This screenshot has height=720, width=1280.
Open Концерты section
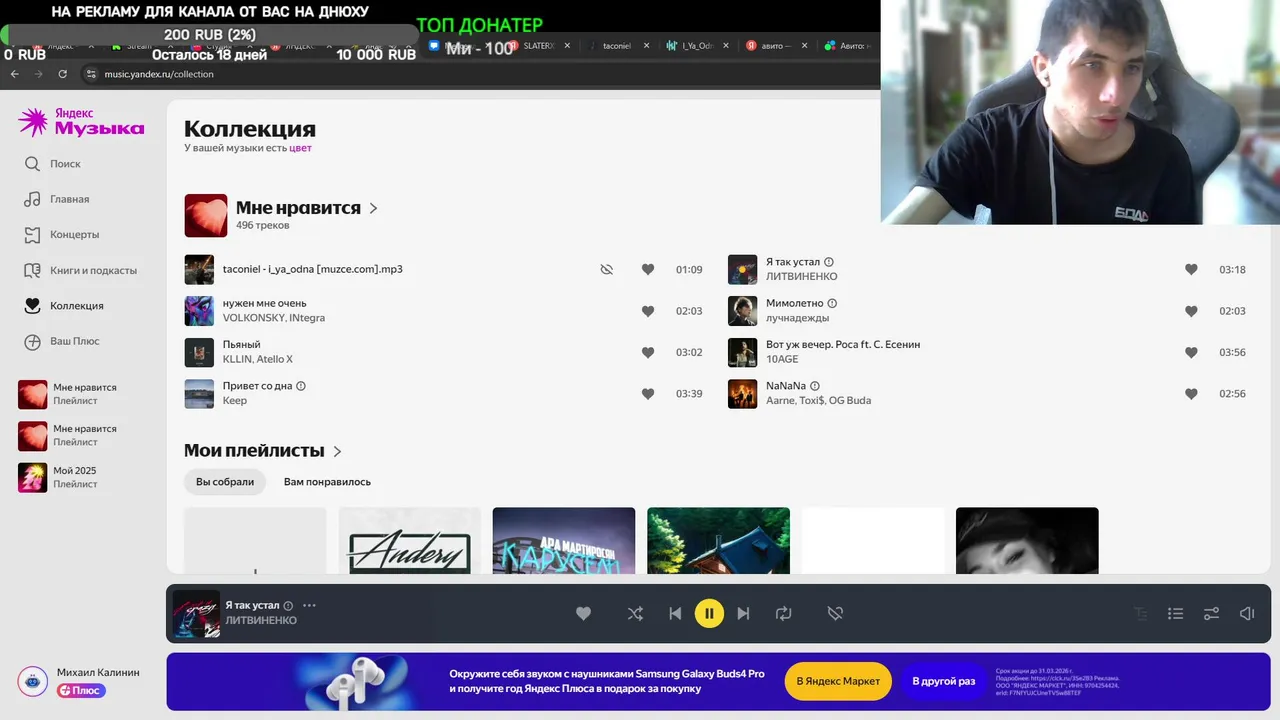pyautogui.click(x=62, y=235)
